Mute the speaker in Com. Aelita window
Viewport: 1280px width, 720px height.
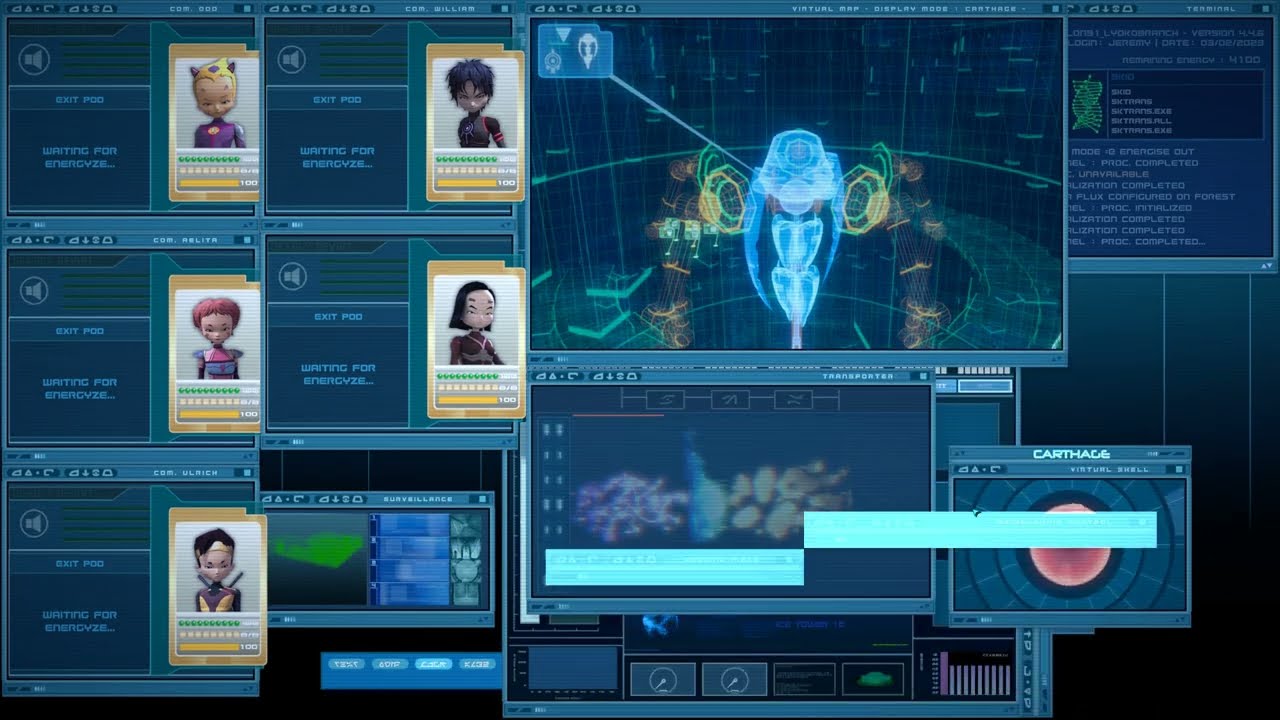pos(34,291)
